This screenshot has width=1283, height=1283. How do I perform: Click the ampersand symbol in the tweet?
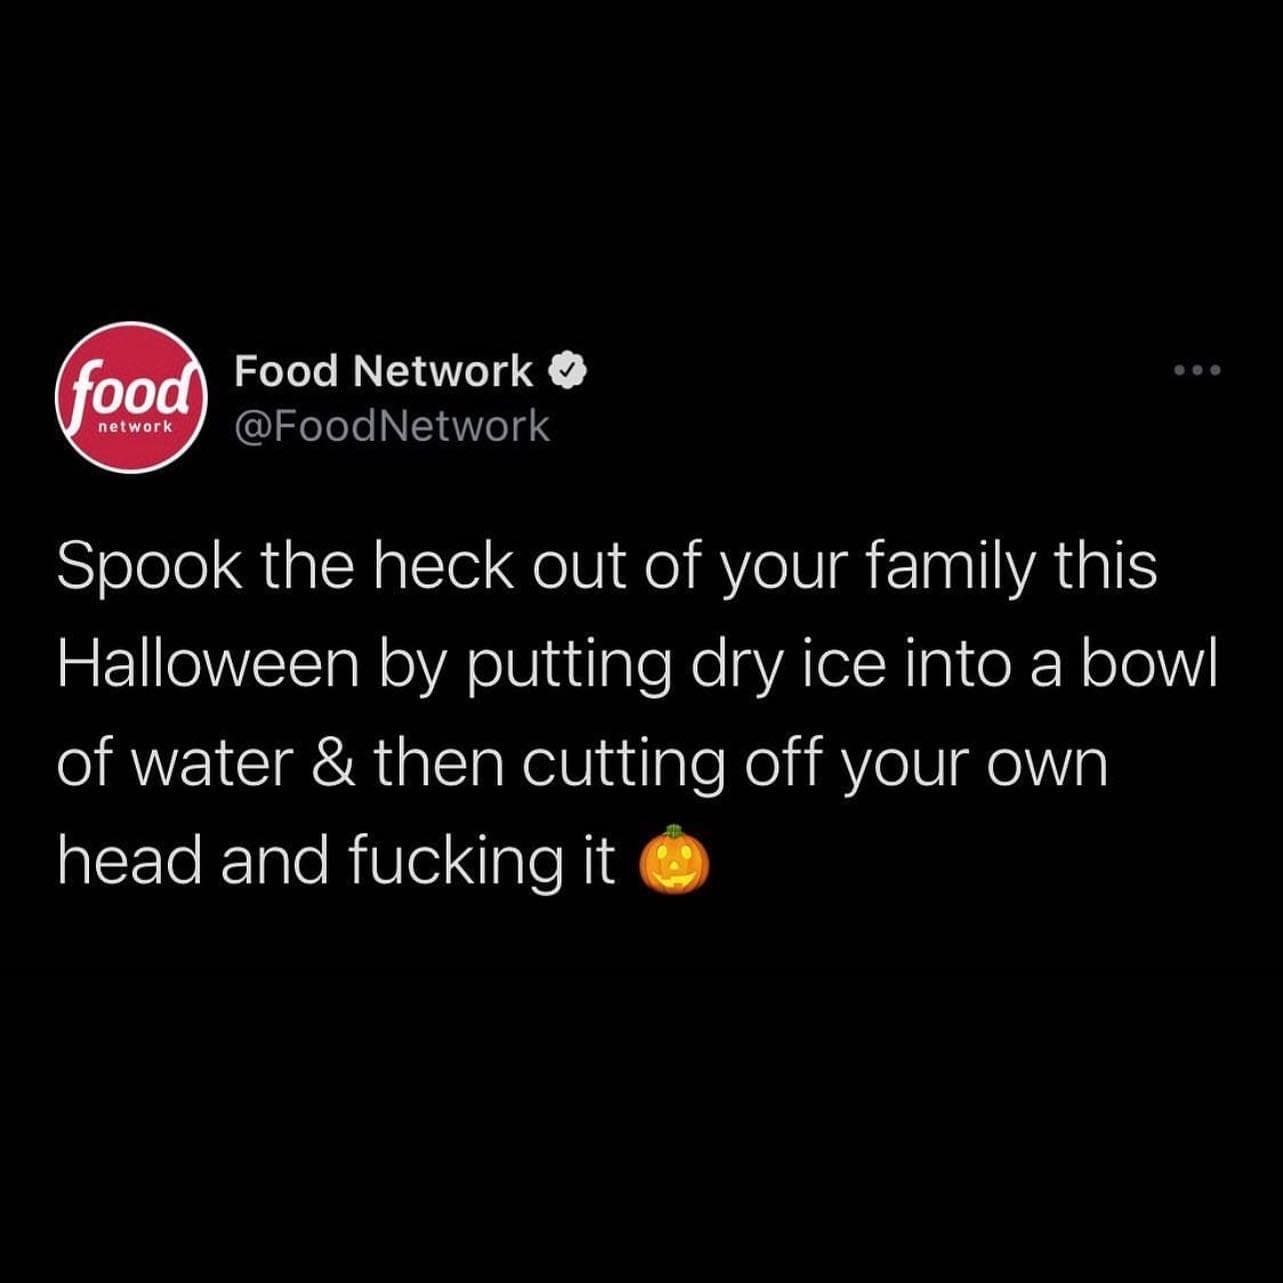(x=333, y=763)
